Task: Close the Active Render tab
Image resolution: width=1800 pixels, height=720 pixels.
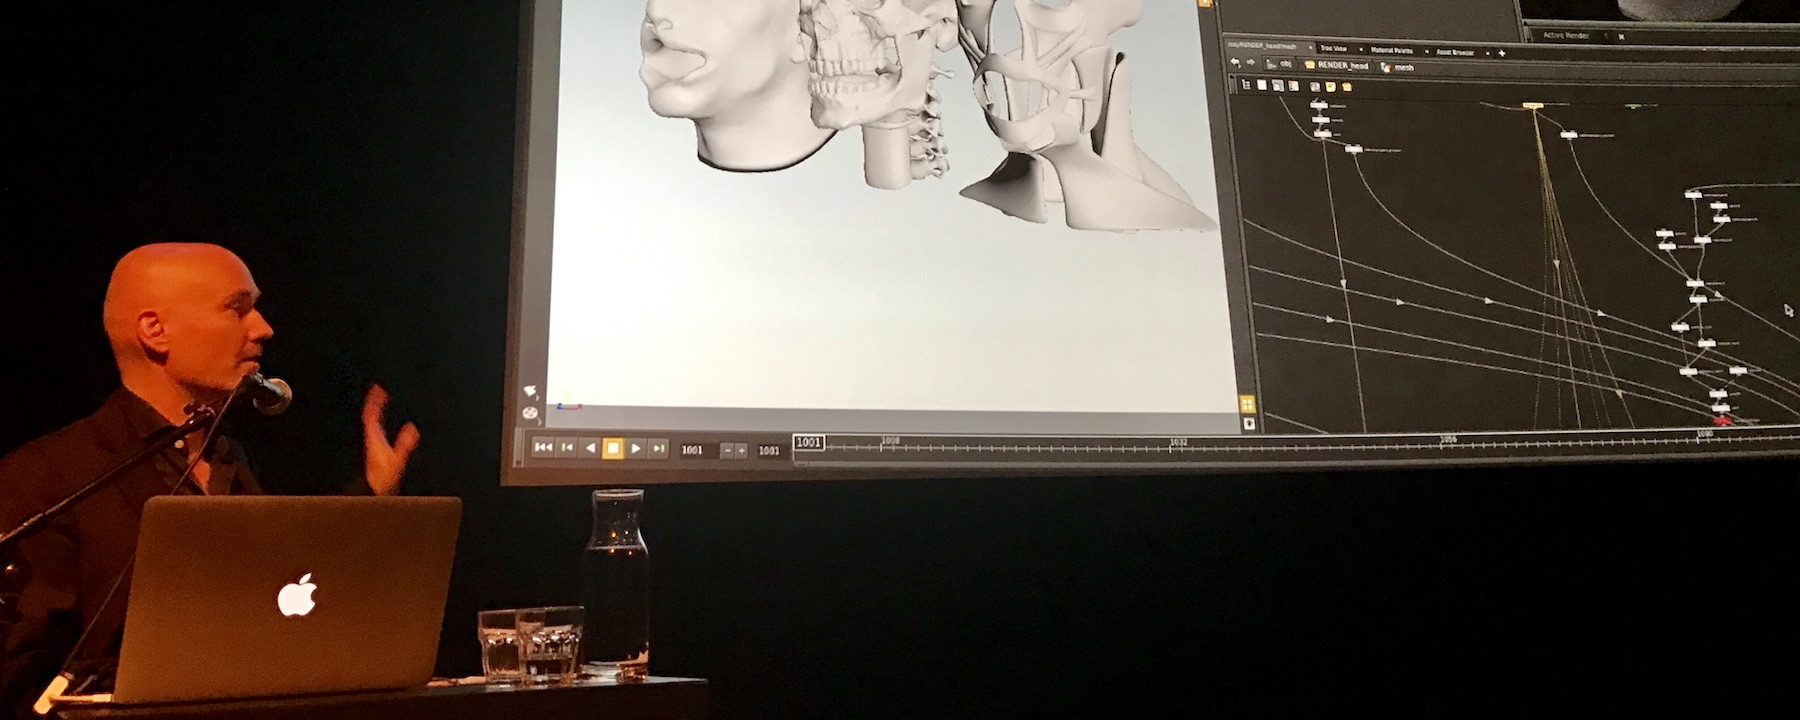Action: click(x=1621, y=36)
